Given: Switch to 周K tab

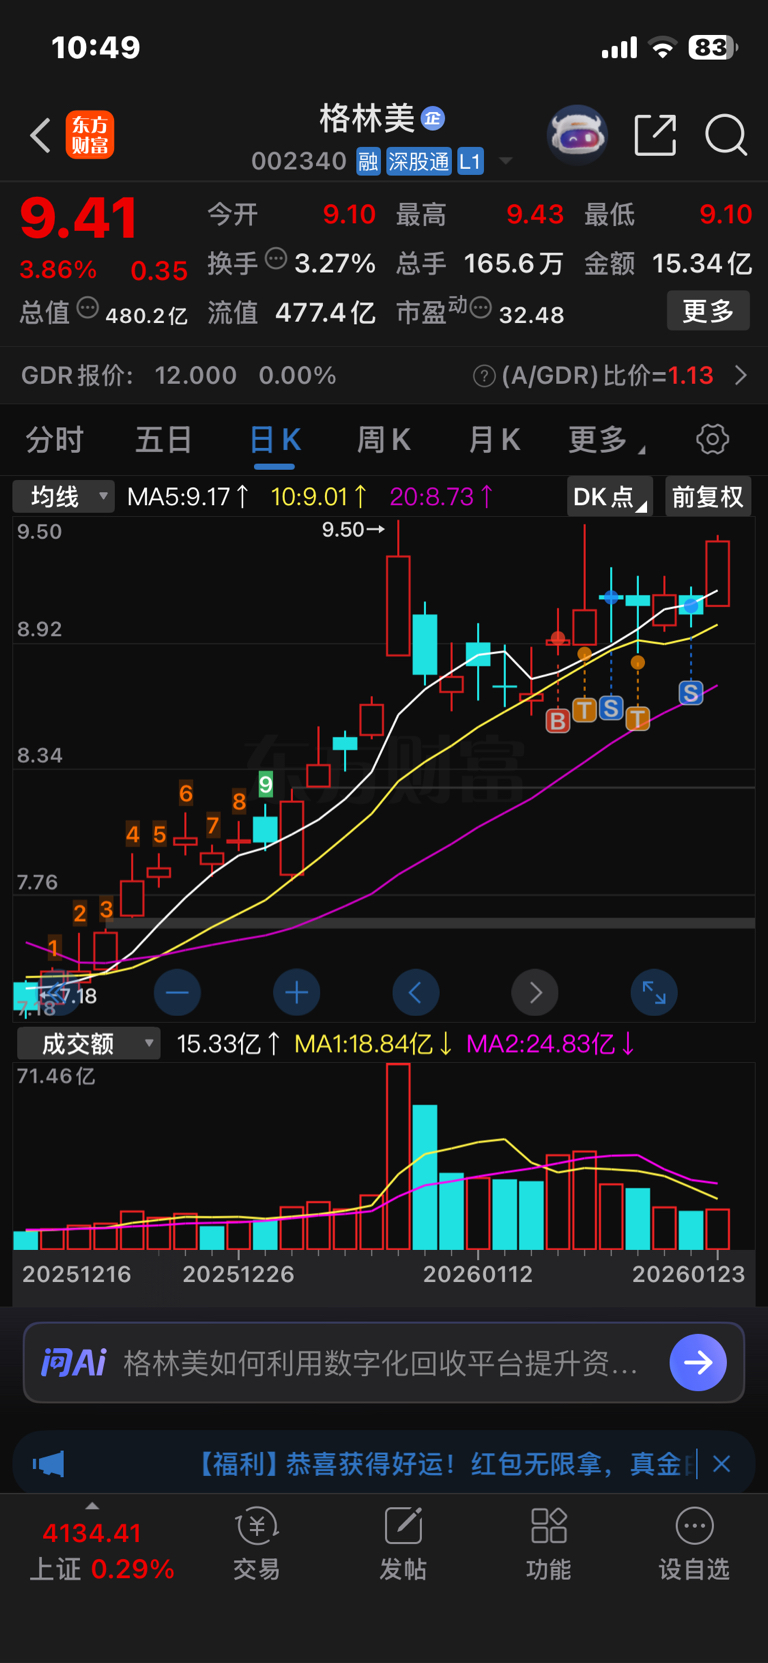Looking at the screenshot, I should coord(384,440).
